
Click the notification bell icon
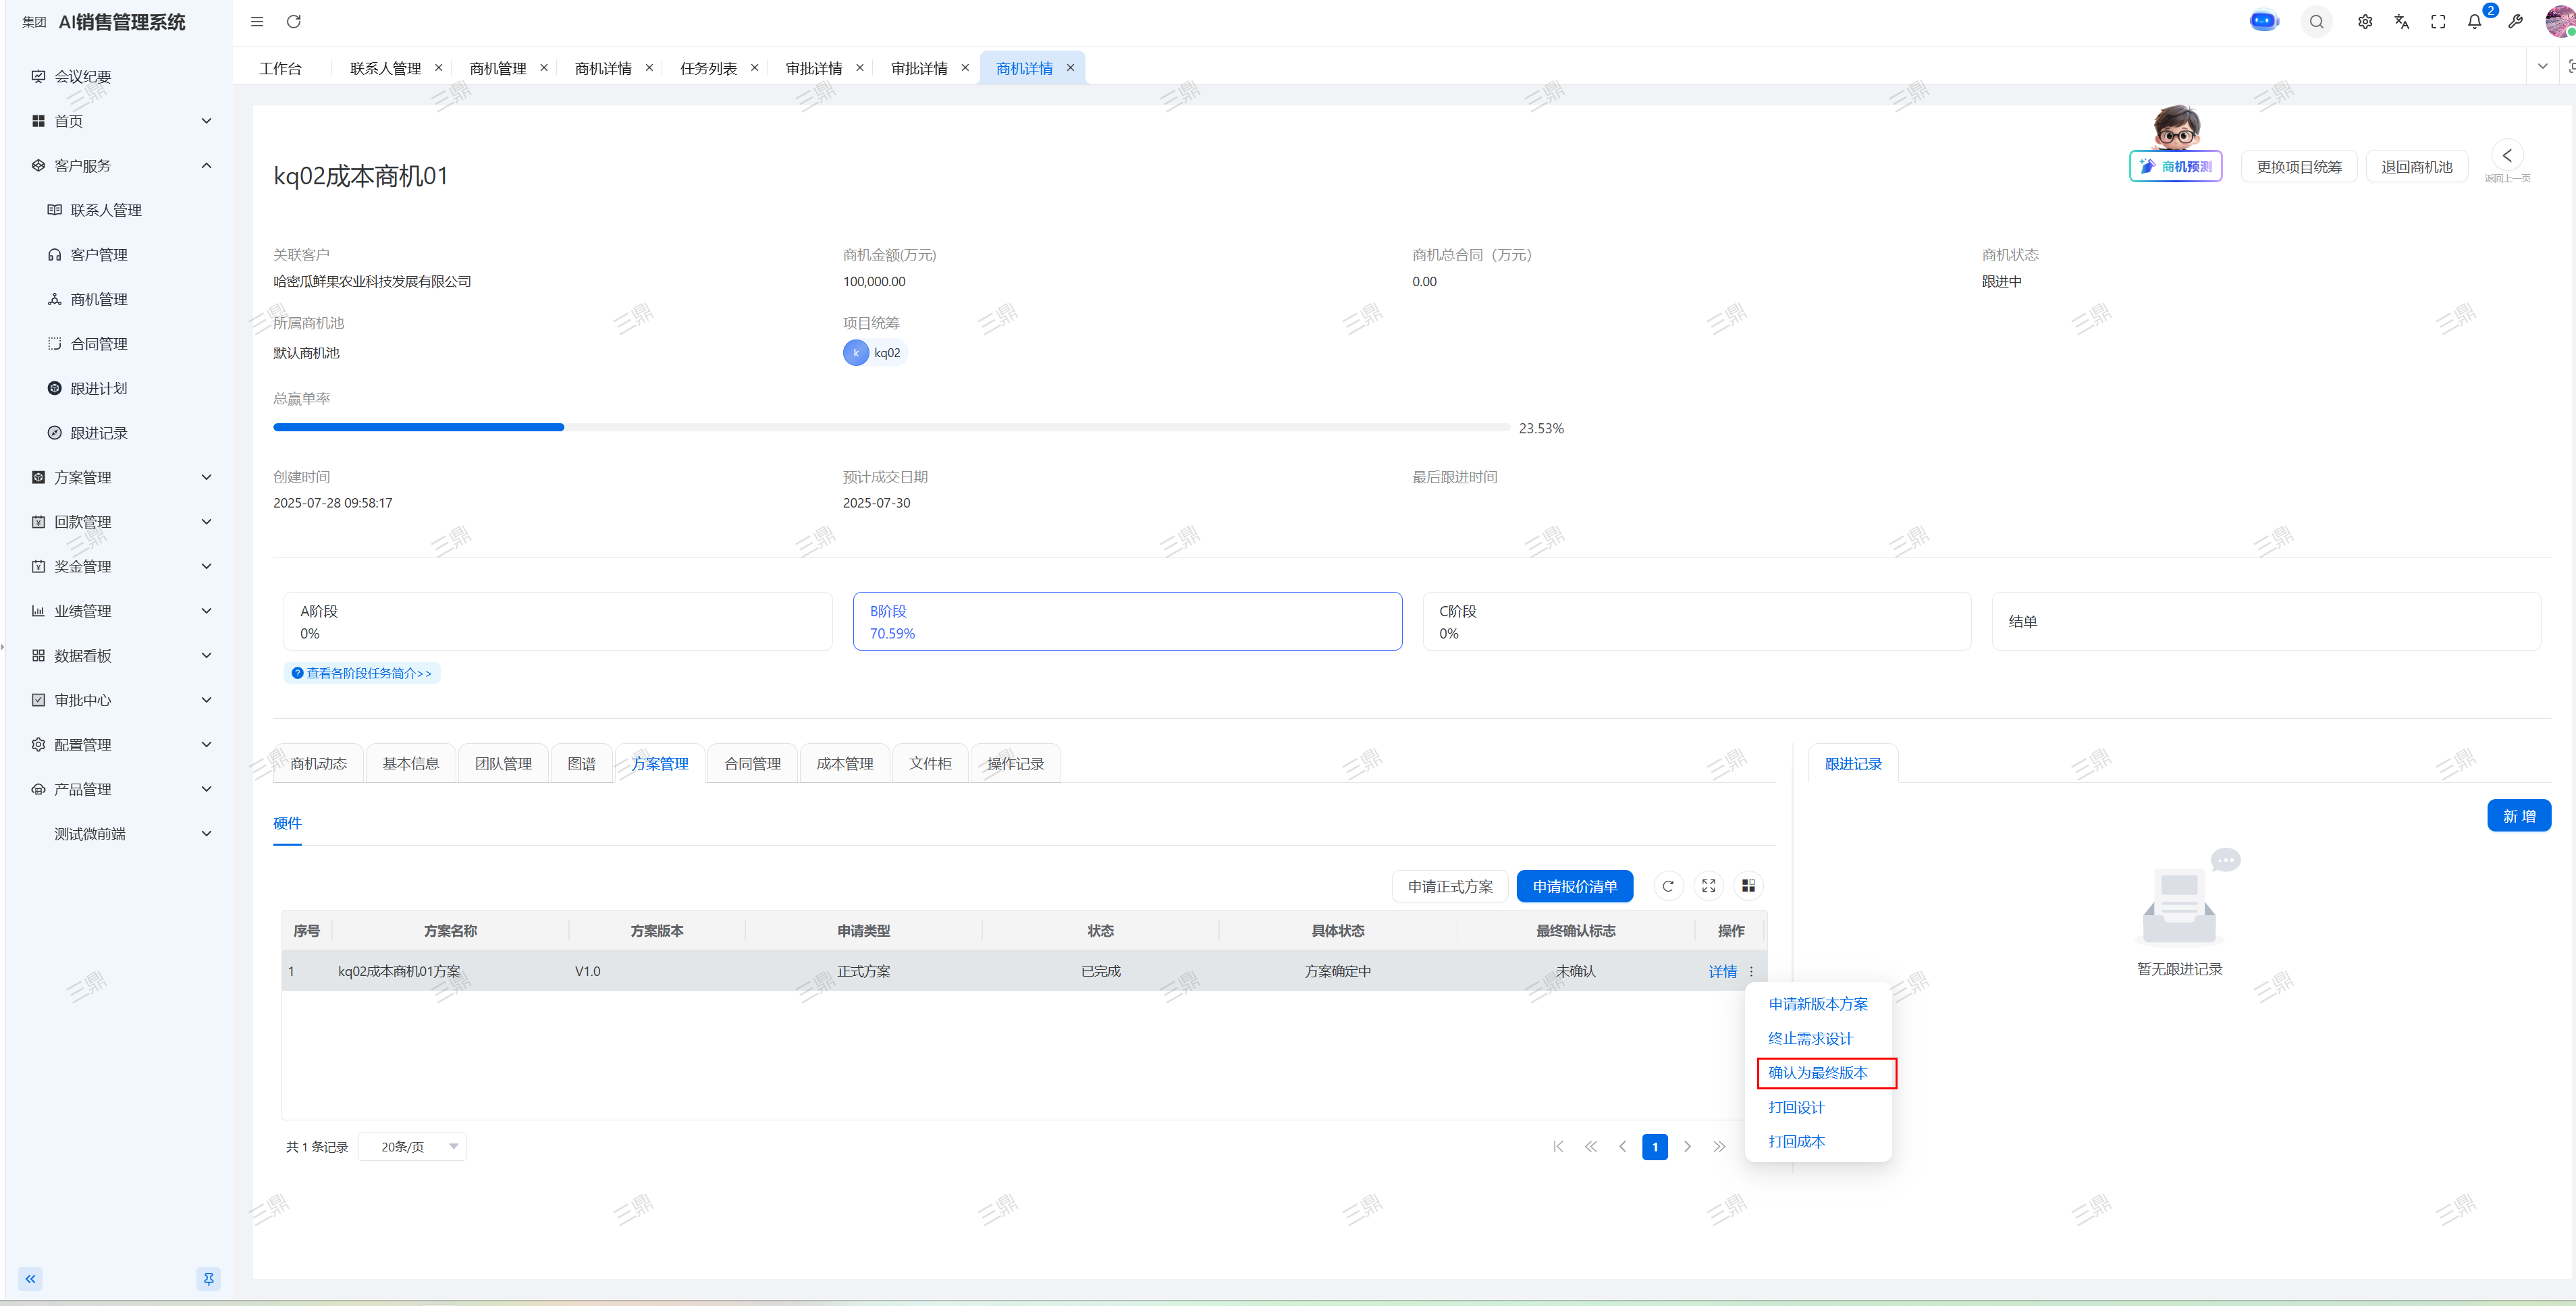(x=2474, y=22)
